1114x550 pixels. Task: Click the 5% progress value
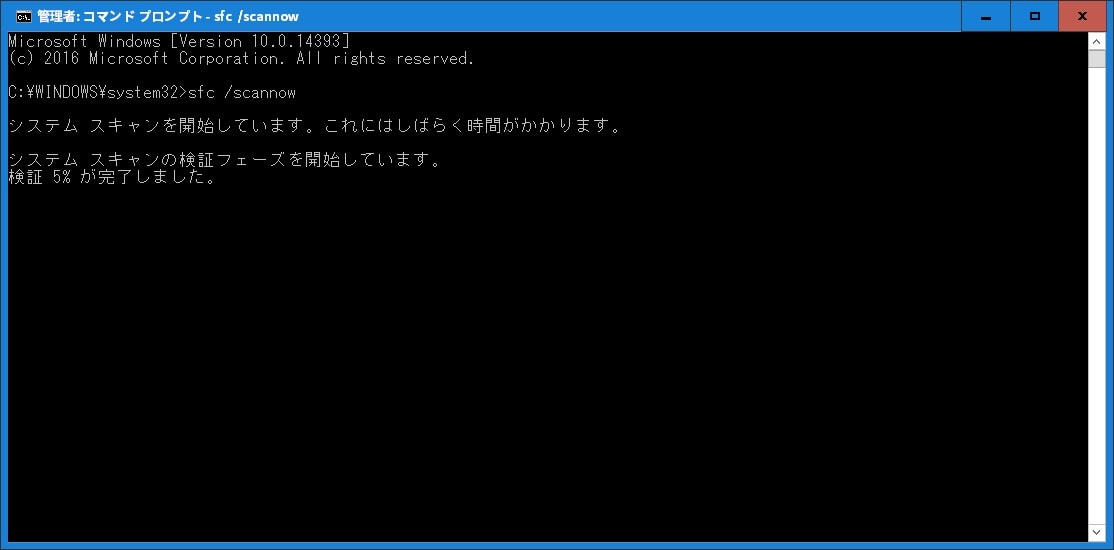coord(62,178)
